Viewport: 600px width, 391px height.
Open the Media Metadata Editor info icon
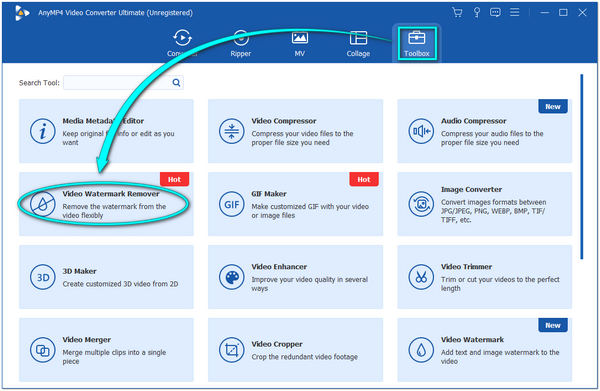[x=42, y=131]
